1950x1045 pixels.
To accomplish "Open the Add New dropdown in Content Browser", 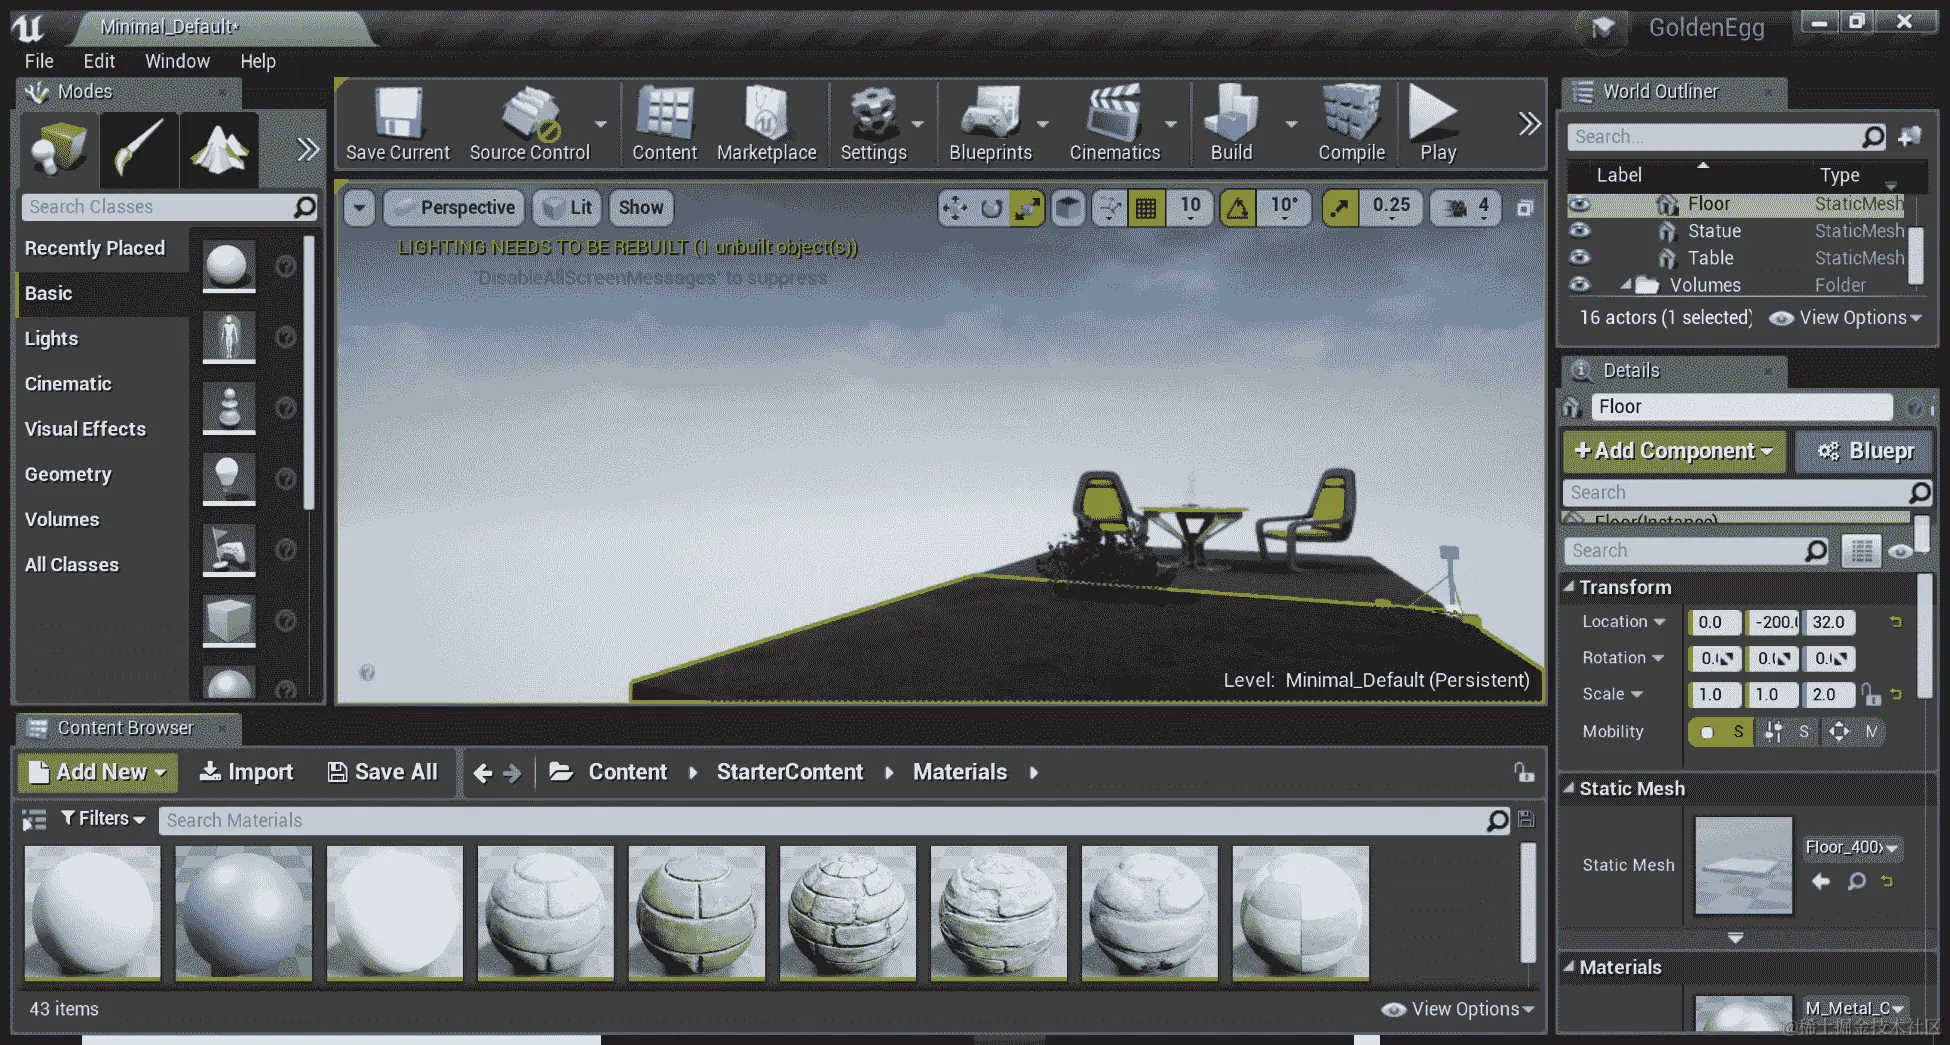I will pyautogui.click(x=97, y=772).
